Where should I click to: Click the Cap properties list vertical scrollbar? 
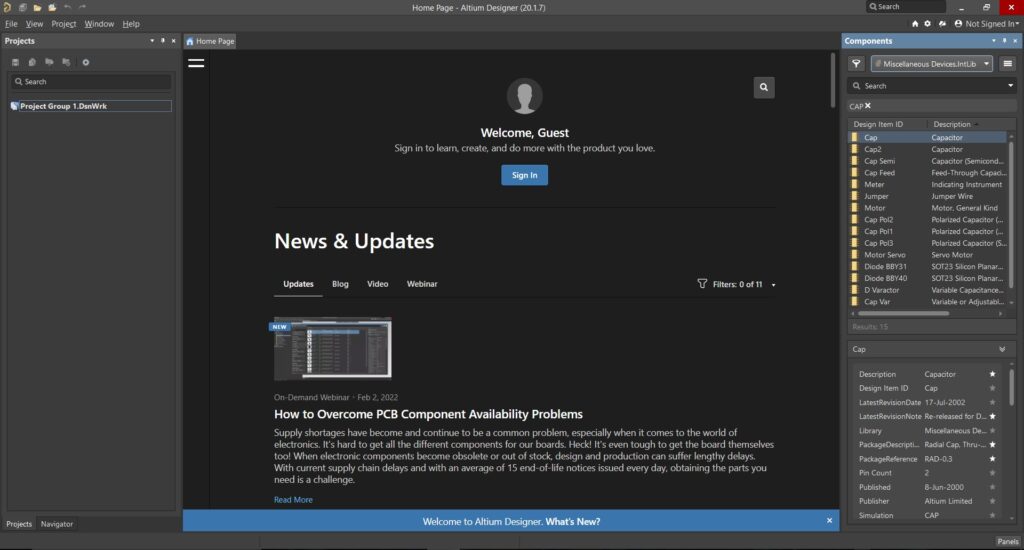click(1012, 385)
